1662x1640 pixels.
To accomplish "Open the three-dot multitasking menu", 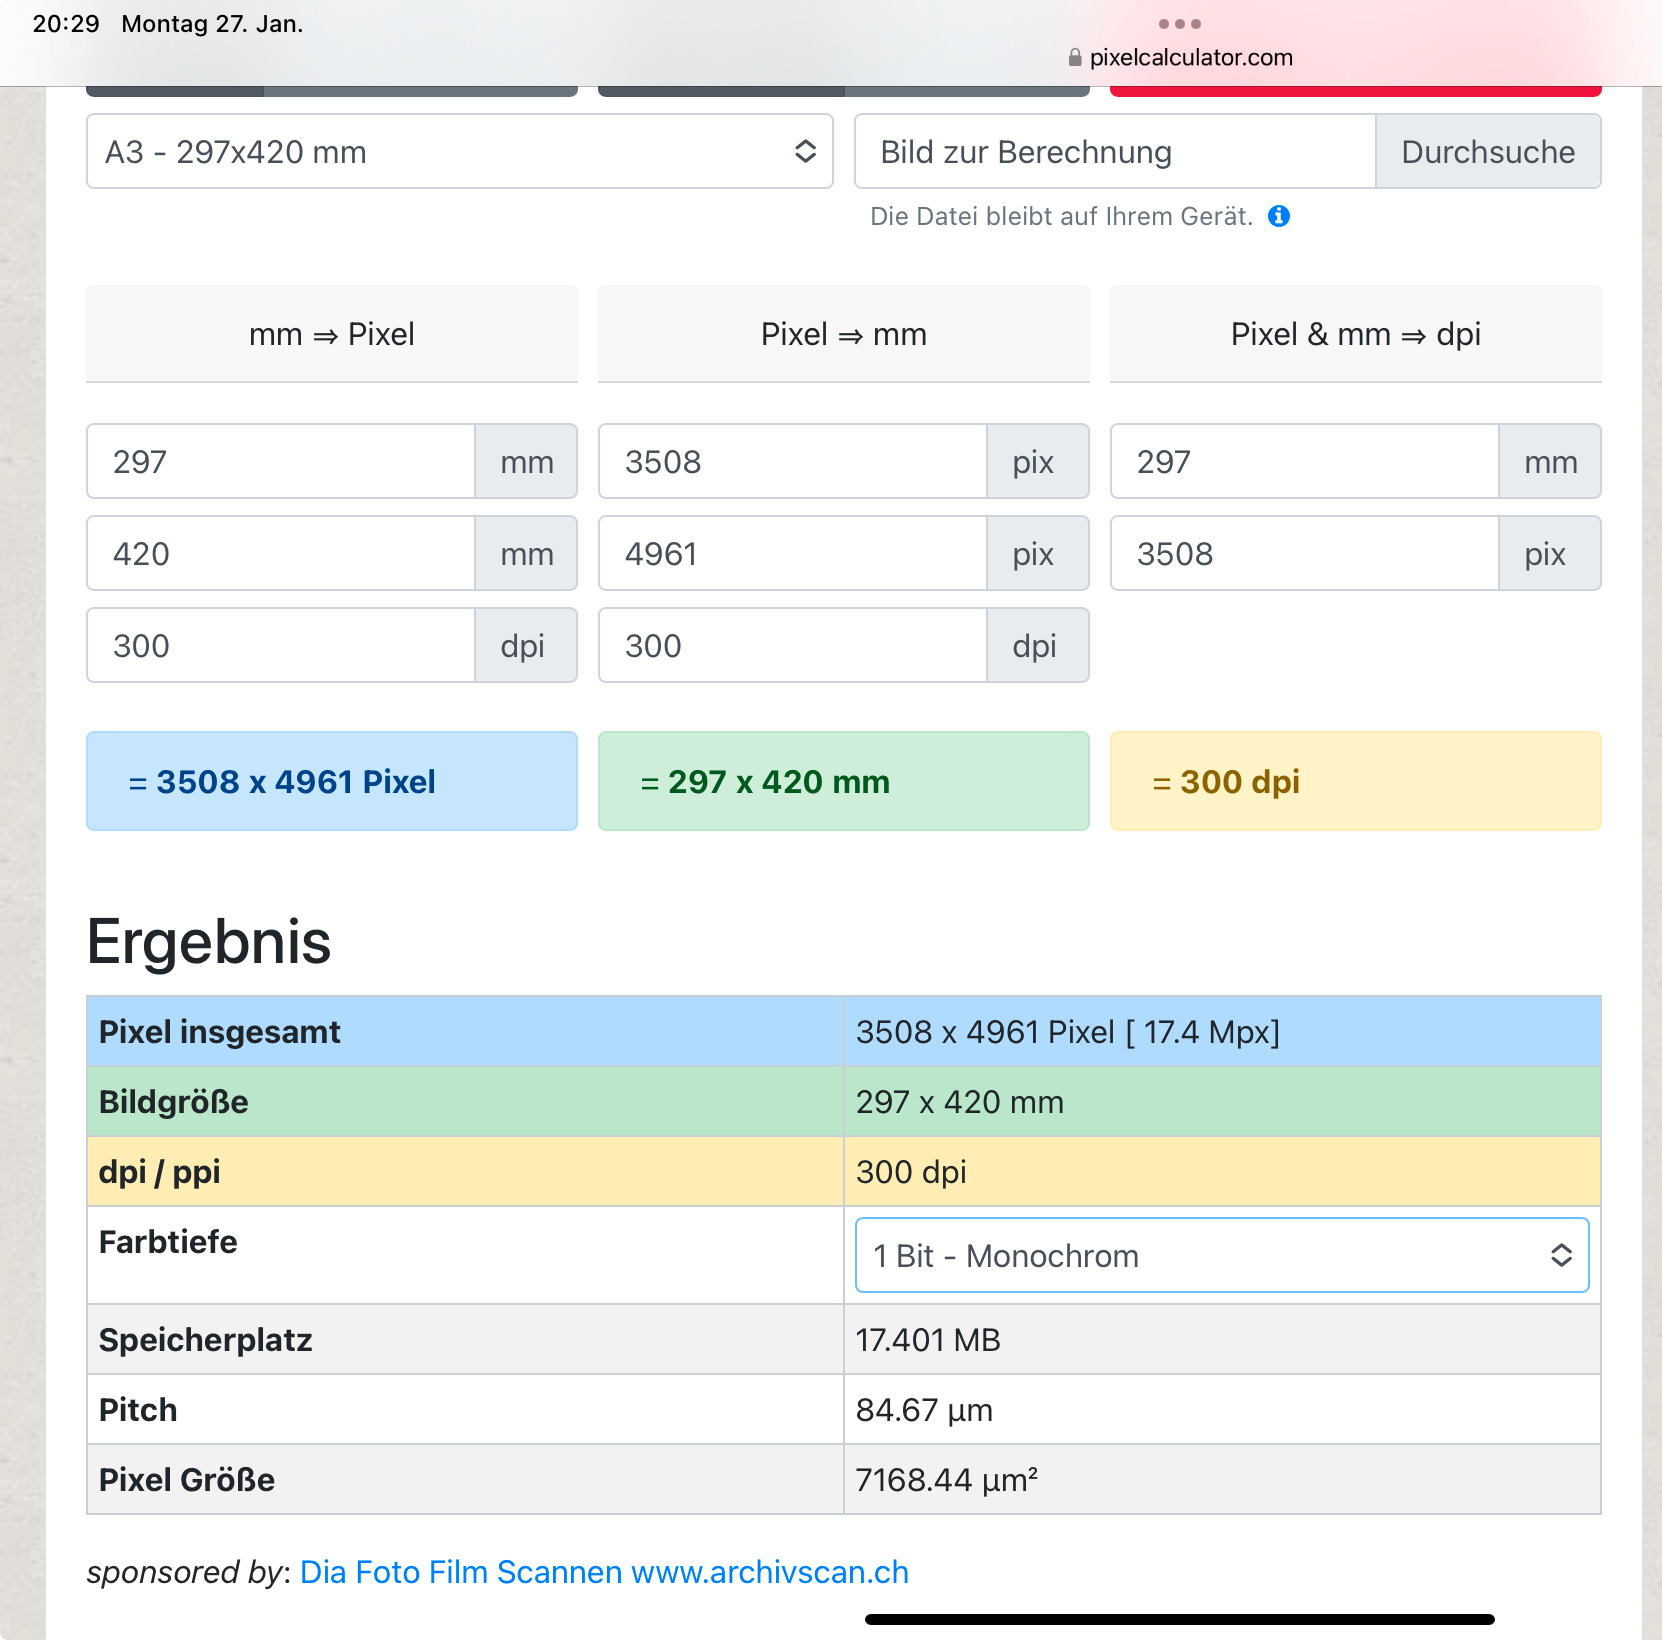I will [1179, 24].
